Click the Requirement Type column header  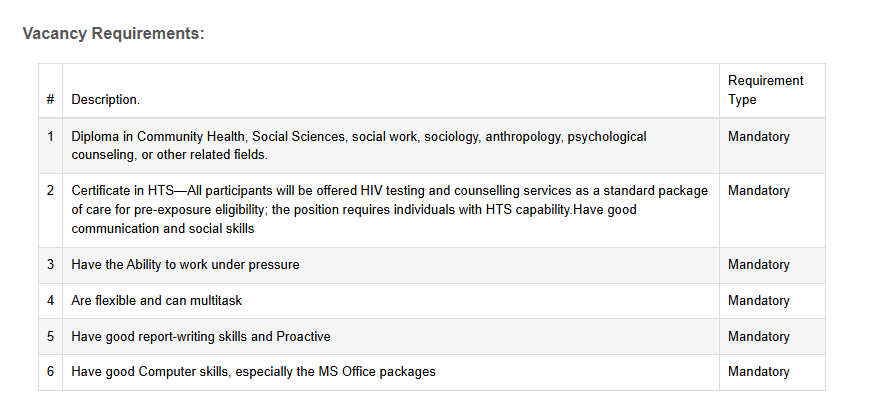[765, 90]
